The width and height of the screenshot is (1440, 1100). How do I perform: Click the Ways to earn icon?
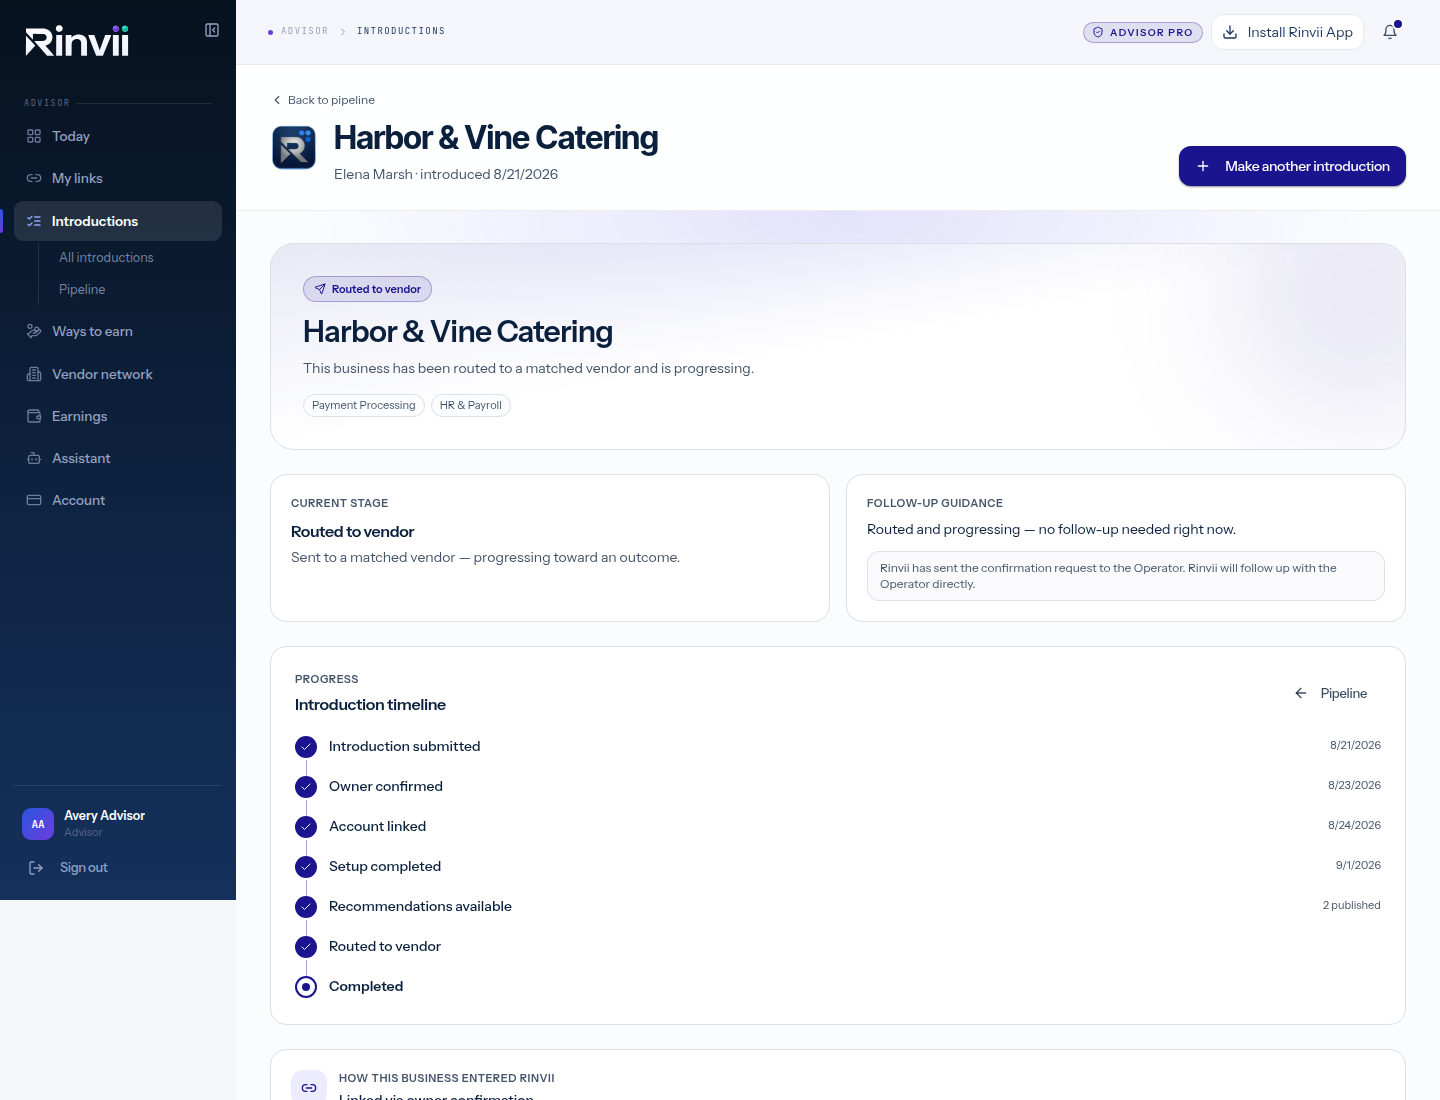[x=34, y=331]
